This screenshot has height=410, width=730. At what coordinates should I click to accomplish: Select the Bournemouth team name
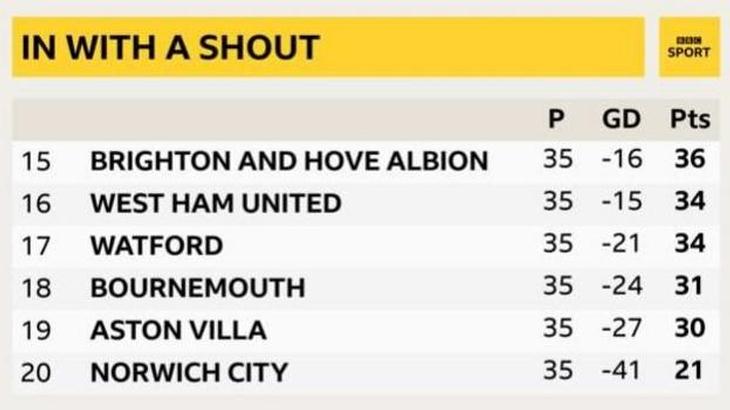[197, 288]
